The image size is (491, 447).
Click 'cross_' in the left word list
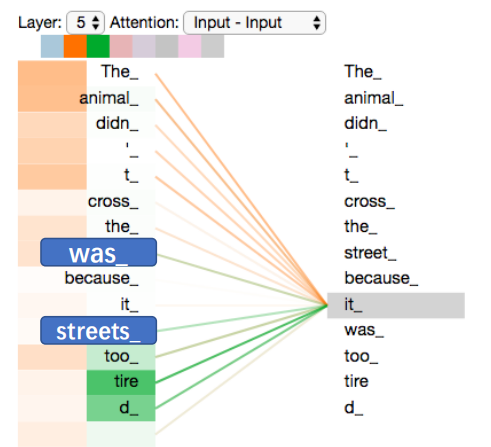(x=113, y=202)
